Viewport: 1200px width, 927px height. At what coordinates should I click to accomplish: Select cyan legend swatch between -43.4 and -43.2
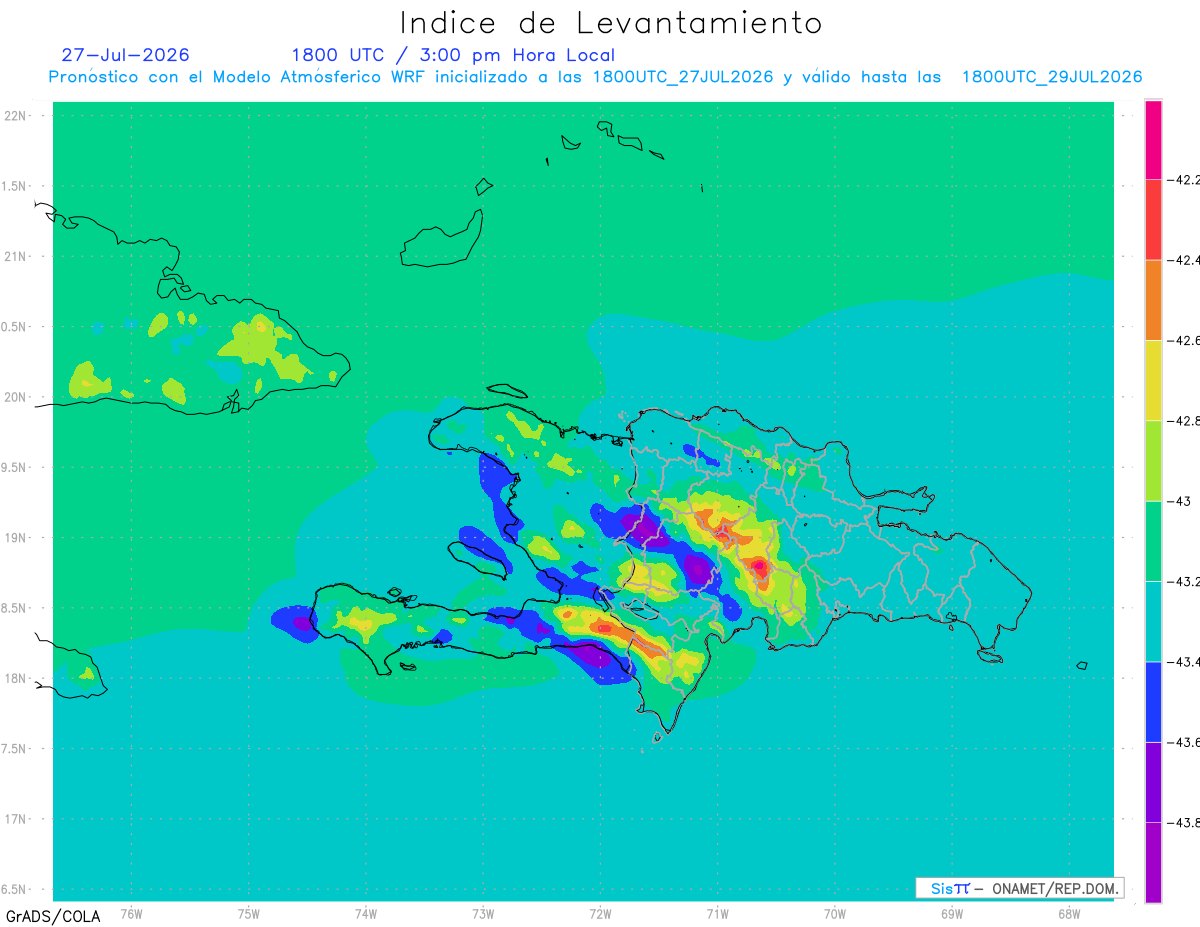(x=1153, y=621)
